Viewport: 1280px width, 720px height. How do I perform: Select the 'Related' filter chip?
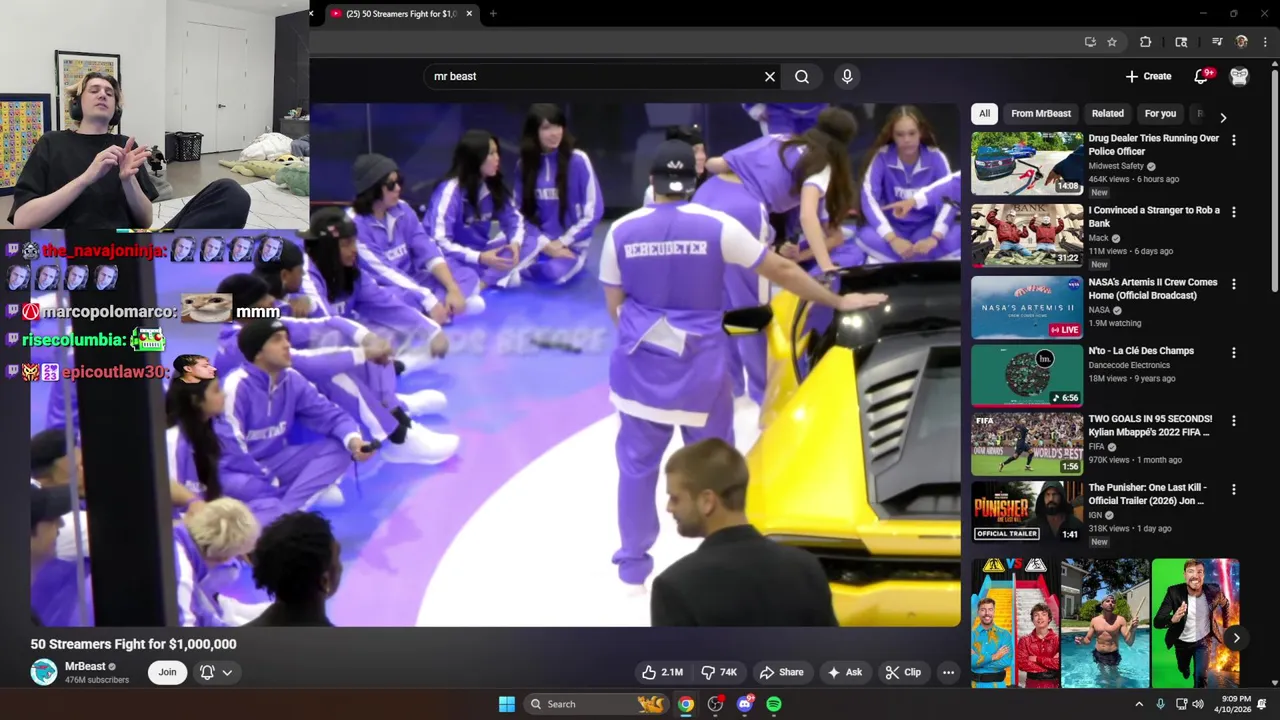click(1107, 114)
